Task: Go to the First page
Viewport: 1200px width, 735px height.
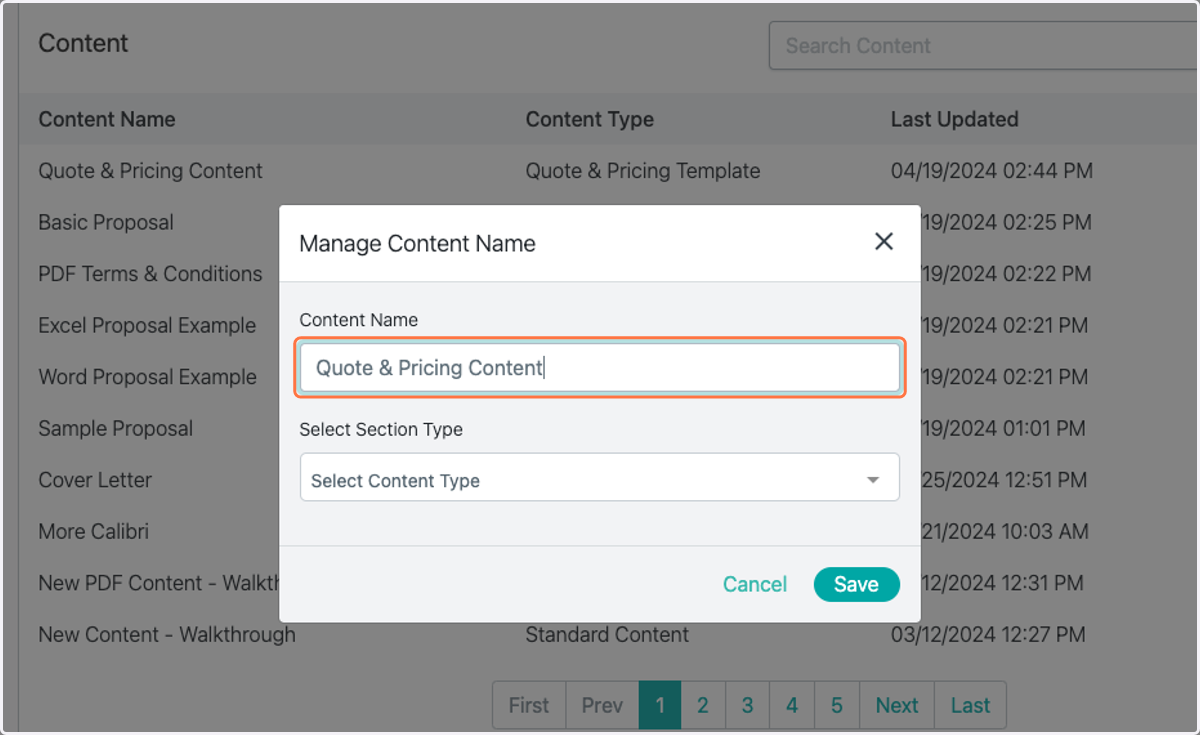Action: point(529,705)
